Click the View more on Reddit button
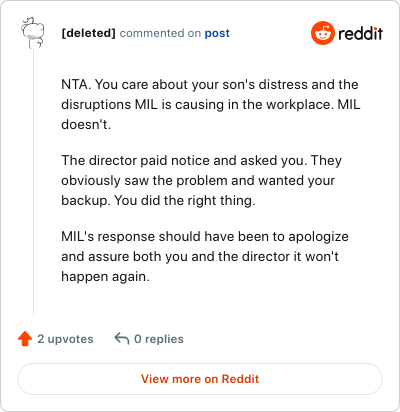The height and width of the screenshot is (412, 400). coord(200,379)
